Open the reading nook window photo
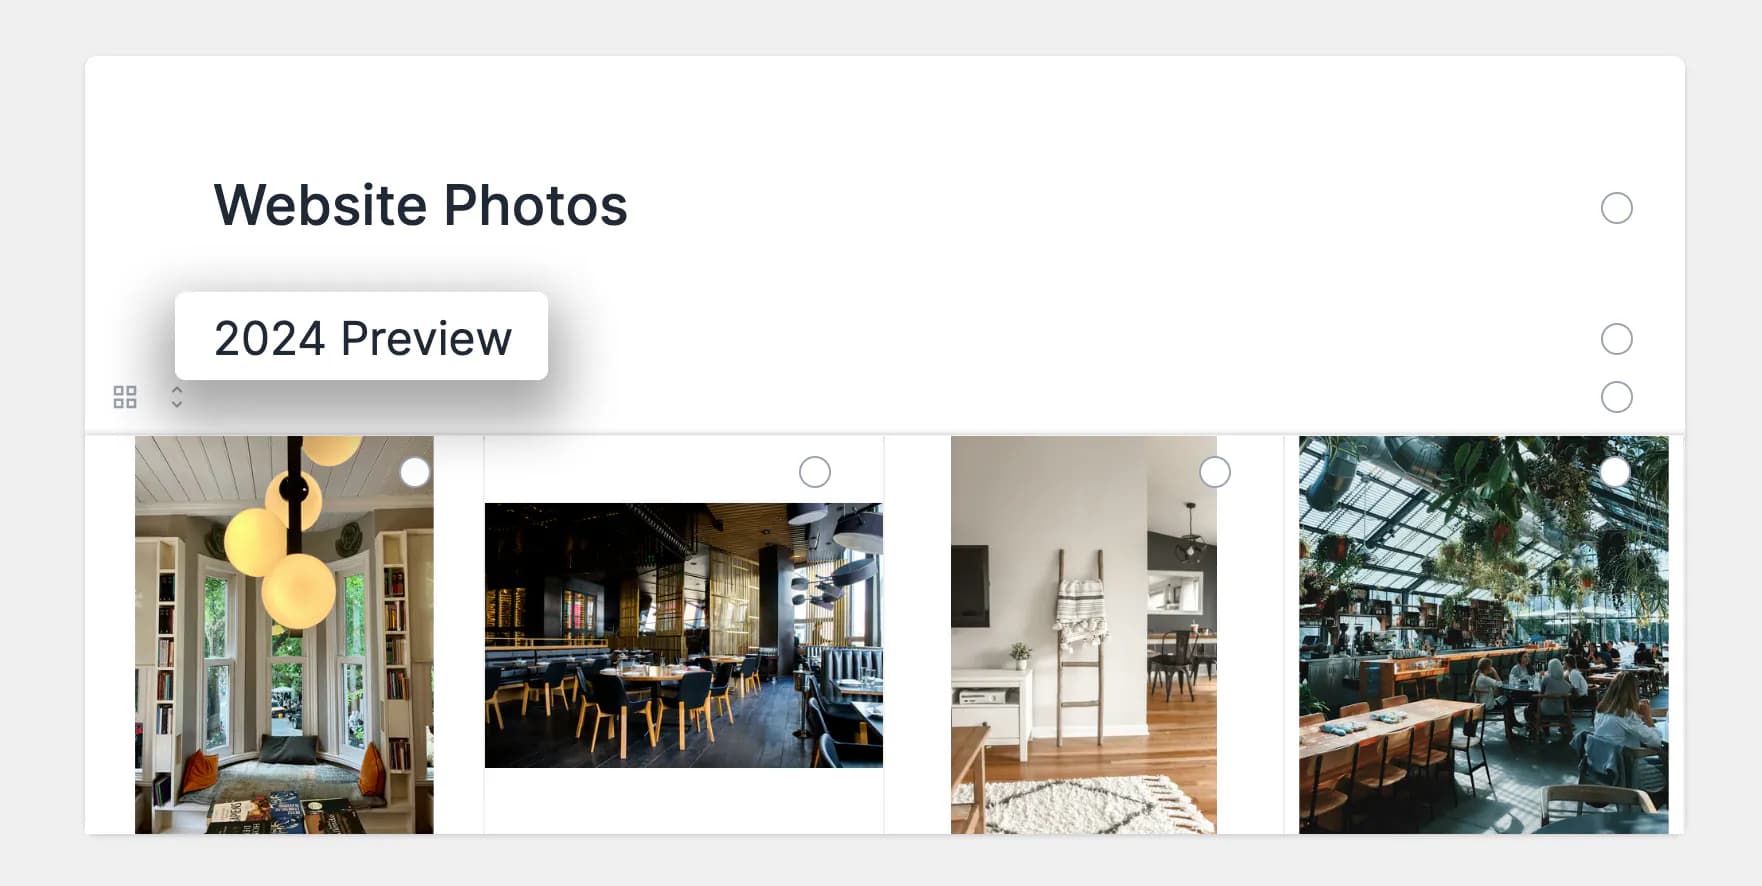1762x886 pixels. click(x=284, y=635)
